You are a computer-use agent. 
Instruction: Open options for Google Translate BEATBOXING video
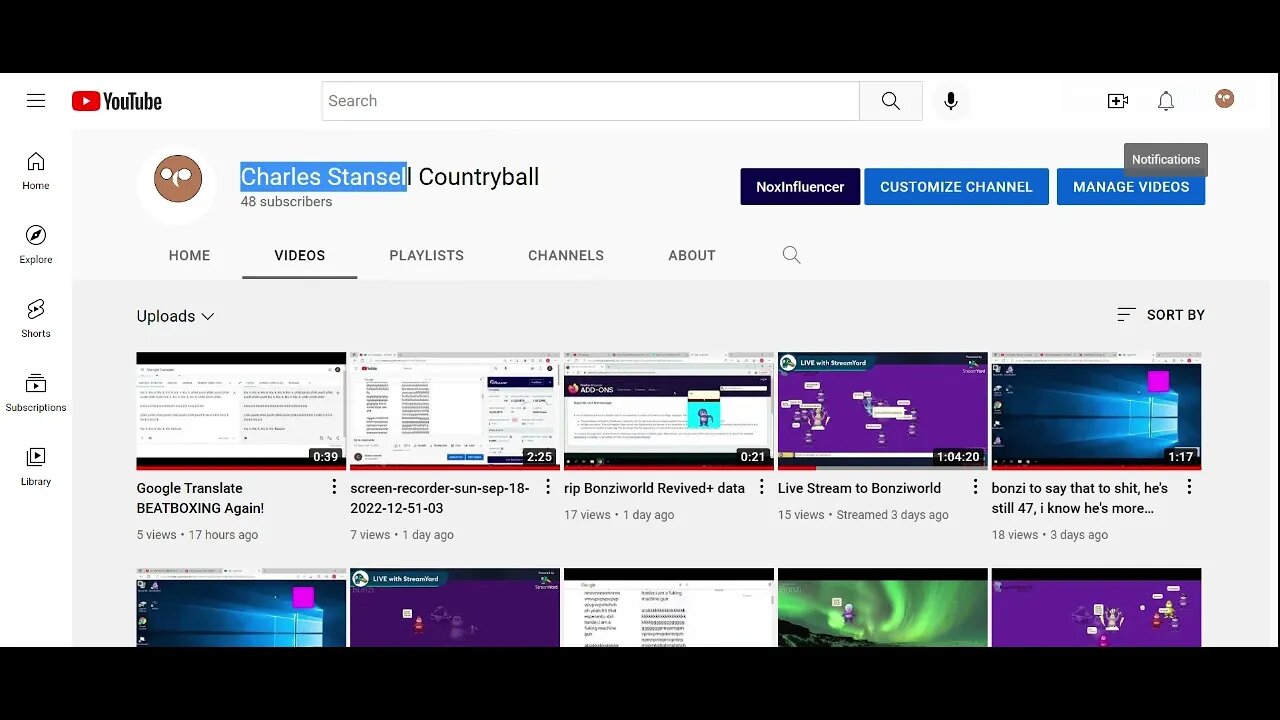pos(334,487)
